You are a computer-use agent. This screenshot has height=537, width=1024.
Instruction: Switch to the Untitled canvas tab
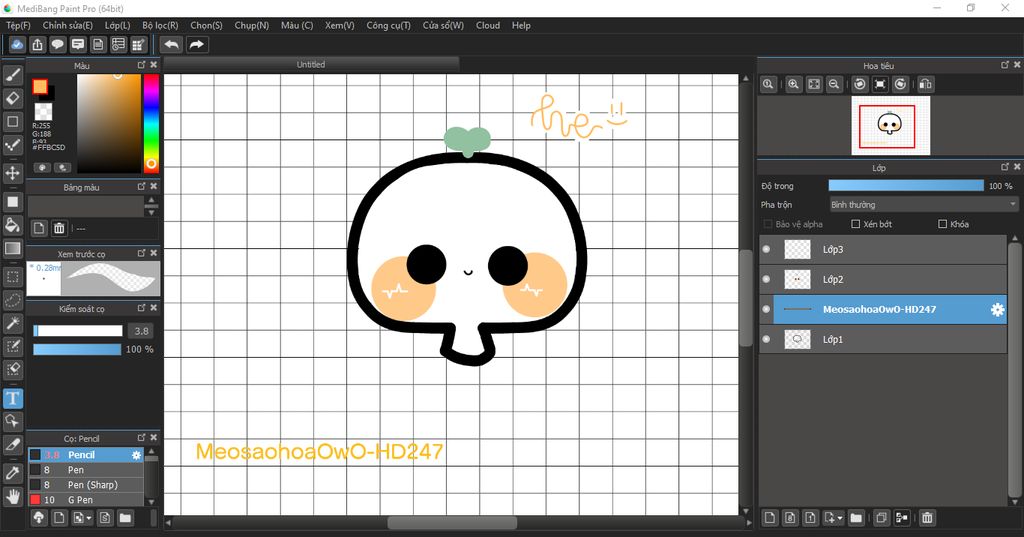311,65
